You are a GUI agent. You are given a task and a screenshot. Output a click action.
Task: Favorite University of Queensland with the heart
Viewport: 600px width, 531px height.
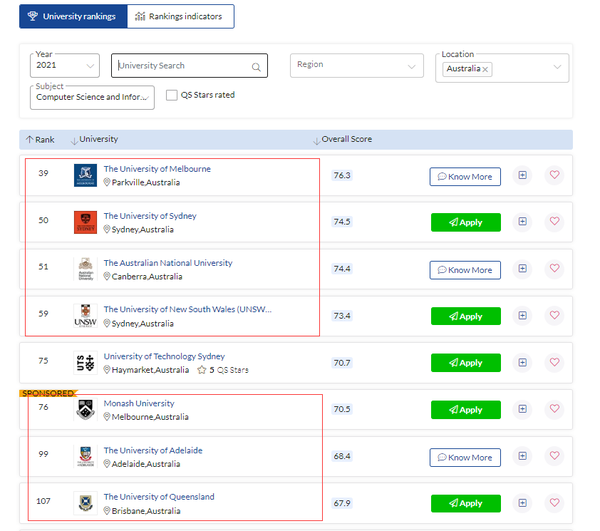coord(554,502)
